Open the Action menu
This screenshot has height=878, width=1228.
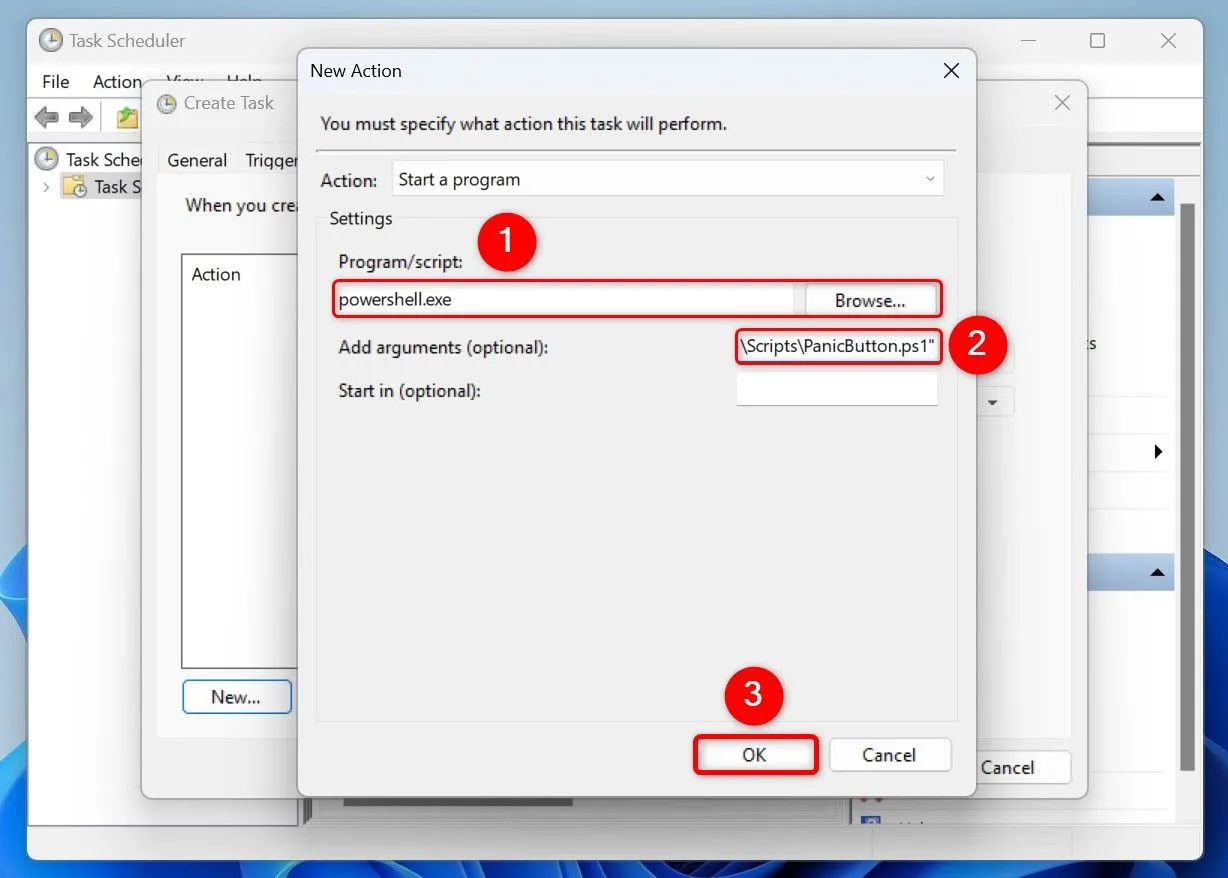117,81
